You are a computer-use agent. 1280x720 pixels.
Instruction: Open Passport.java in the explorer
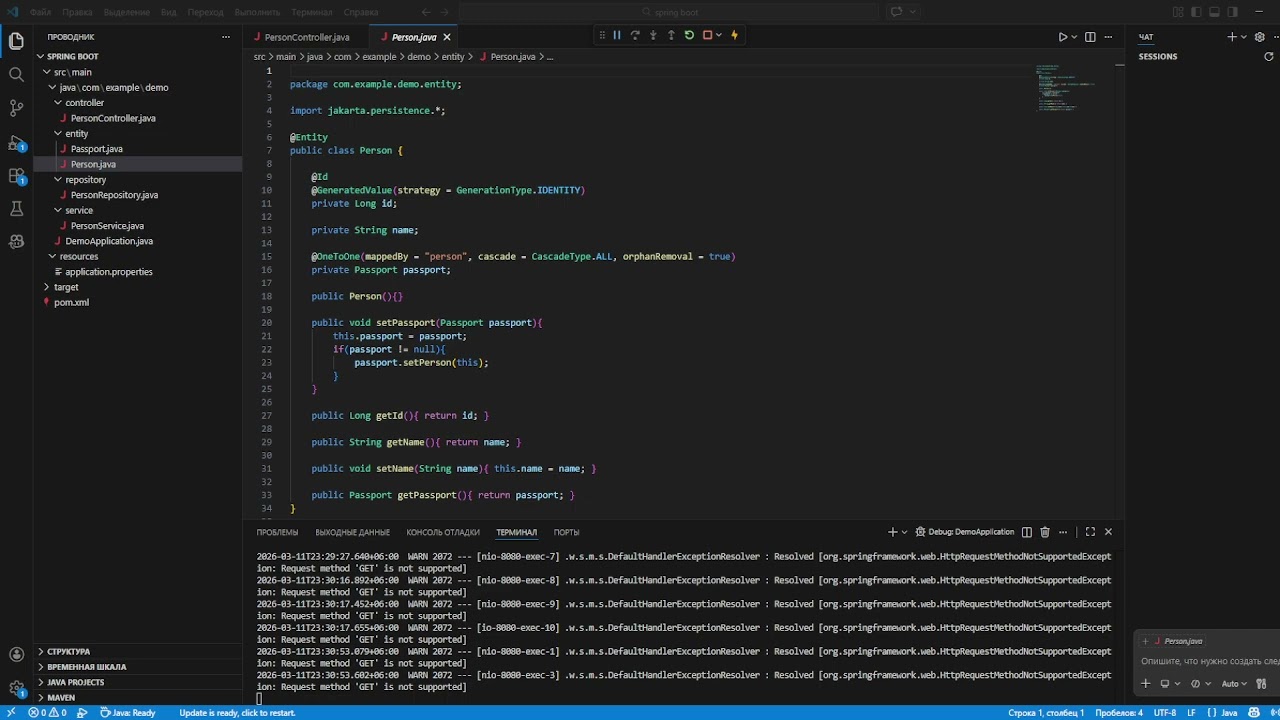tap(96, 149)
